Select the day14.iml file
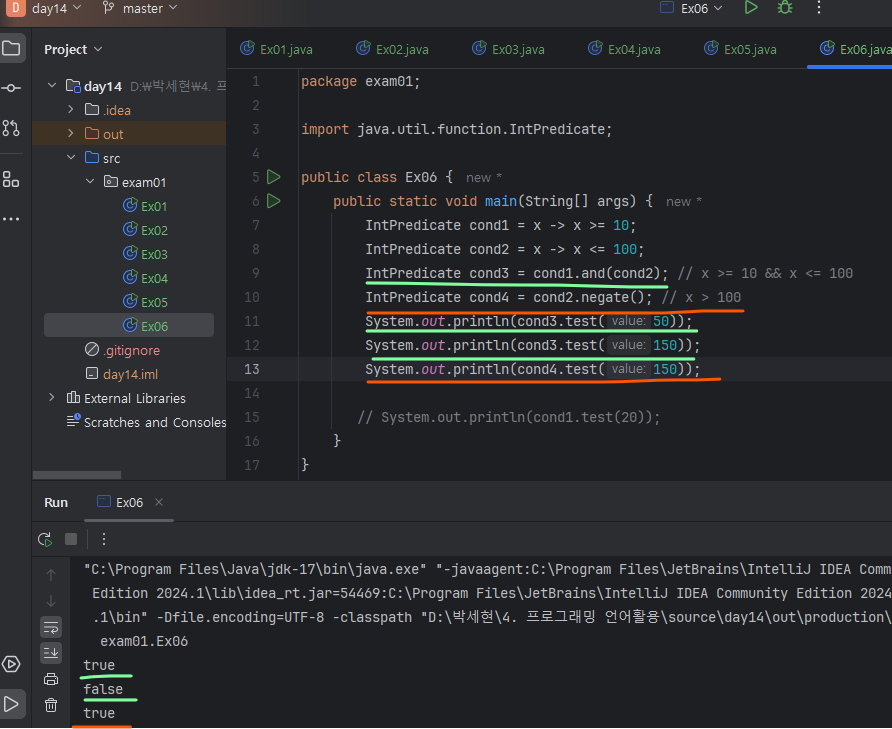The height and width of the screenshot is (729, 892). pos(122,374)
